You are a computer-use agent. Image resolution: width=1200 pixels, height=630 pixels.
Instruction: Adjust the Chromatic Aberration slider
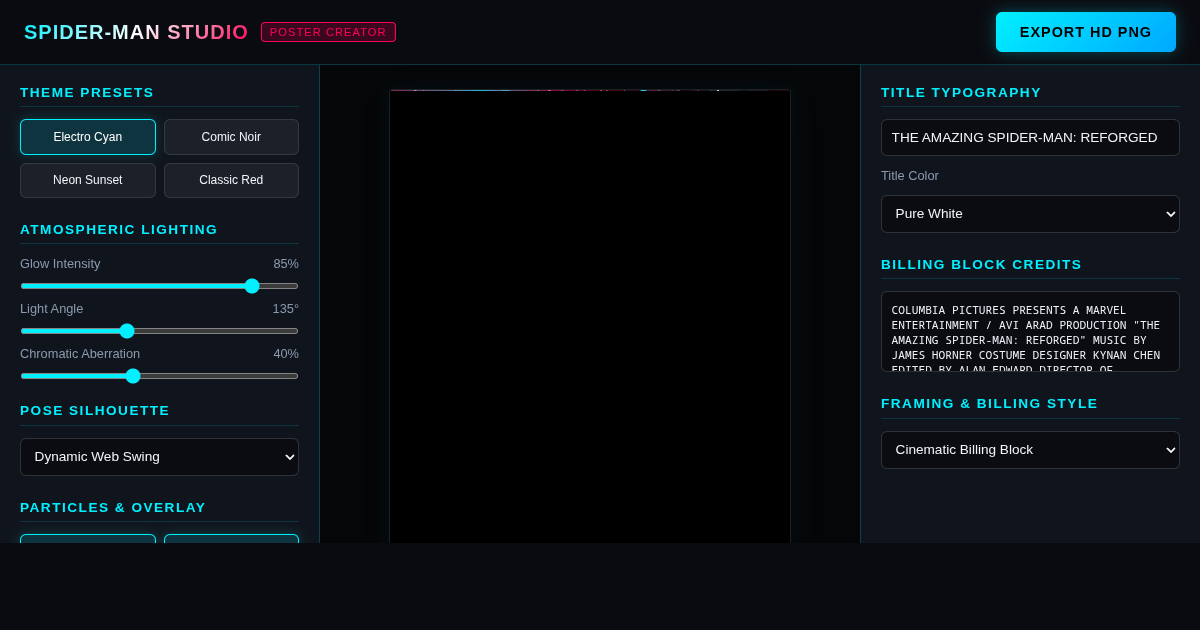(159, 376)
